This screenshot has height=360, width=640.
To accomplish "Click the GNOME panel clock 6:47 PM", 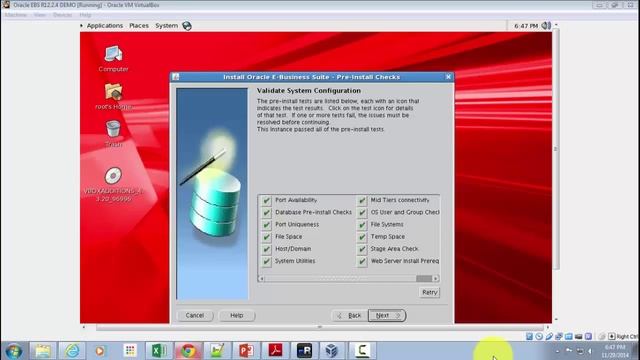I will click(526, 26).
